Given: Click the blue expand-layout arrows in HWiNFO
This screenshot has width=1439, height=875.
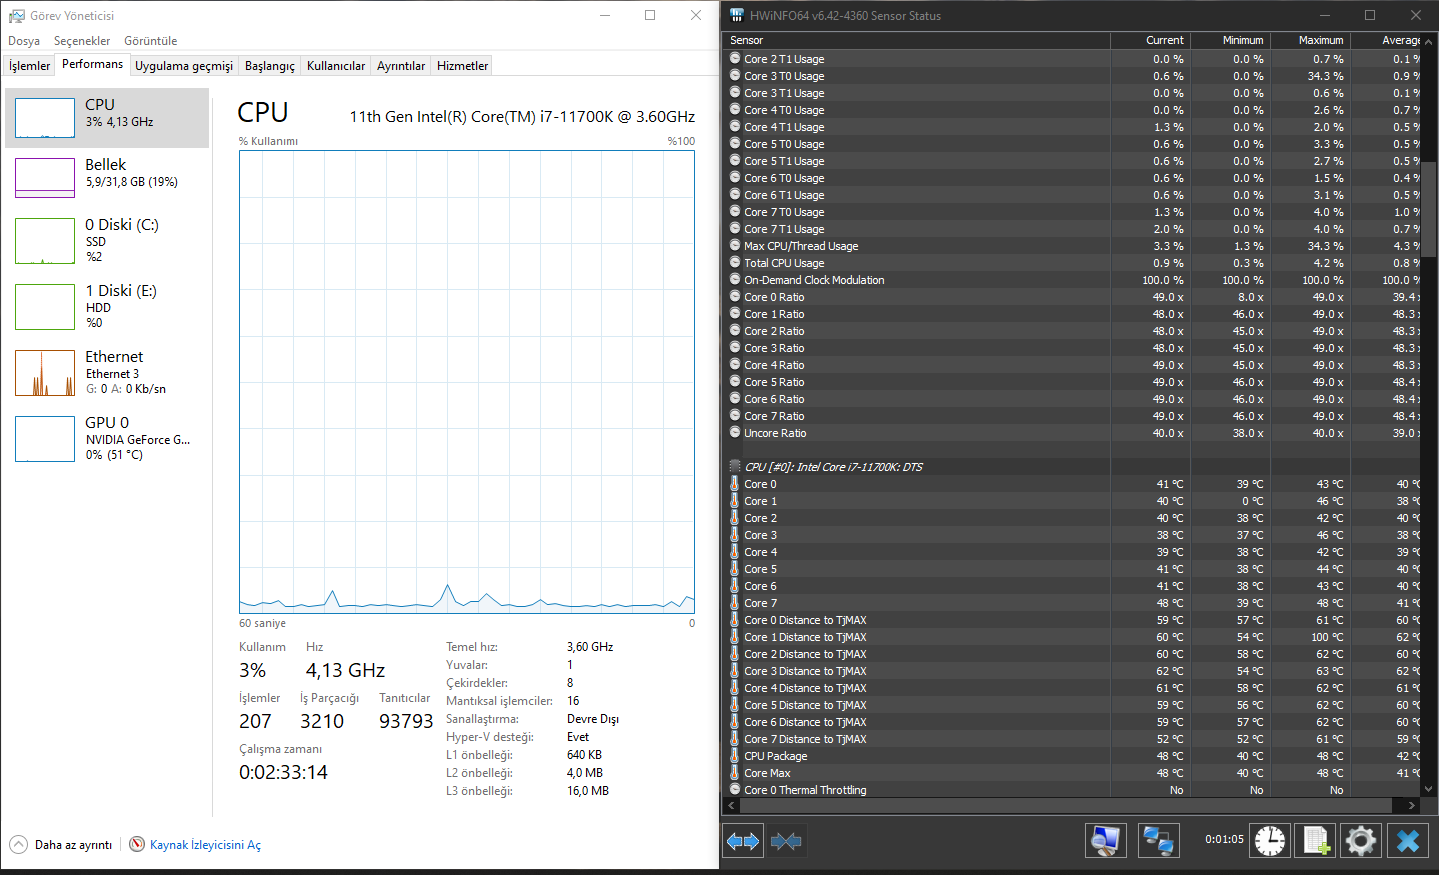Looking at the screenshot, I should pos(743,841).
